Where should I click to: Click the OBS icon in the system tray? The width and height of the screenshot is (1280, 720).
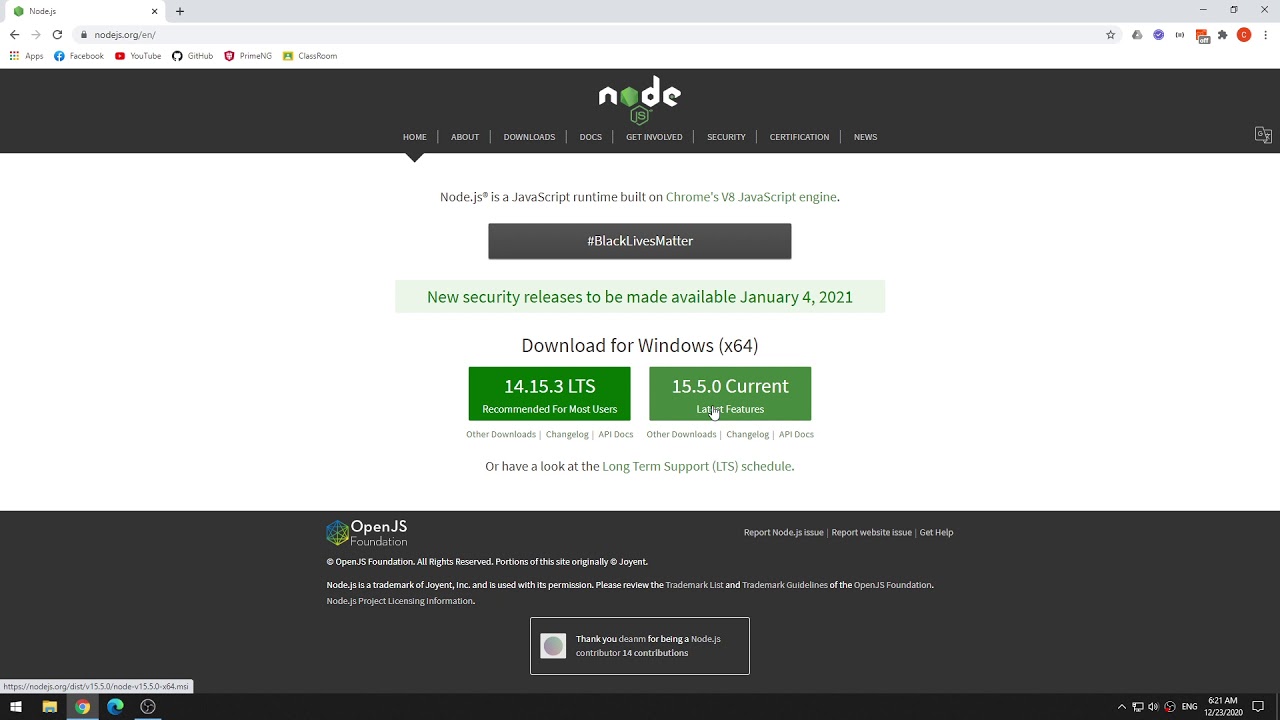click(x=1170, y=707)
